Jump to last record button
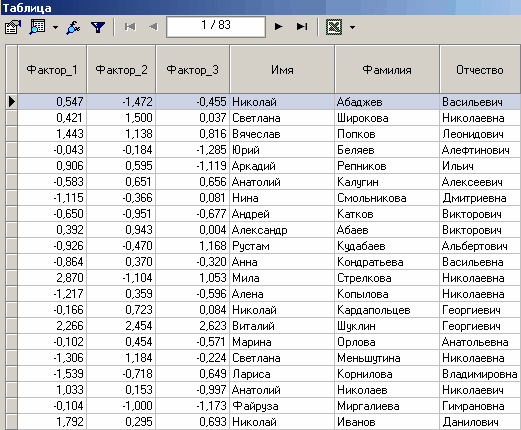This screenshot has height=430, width=521. (302, 27)
